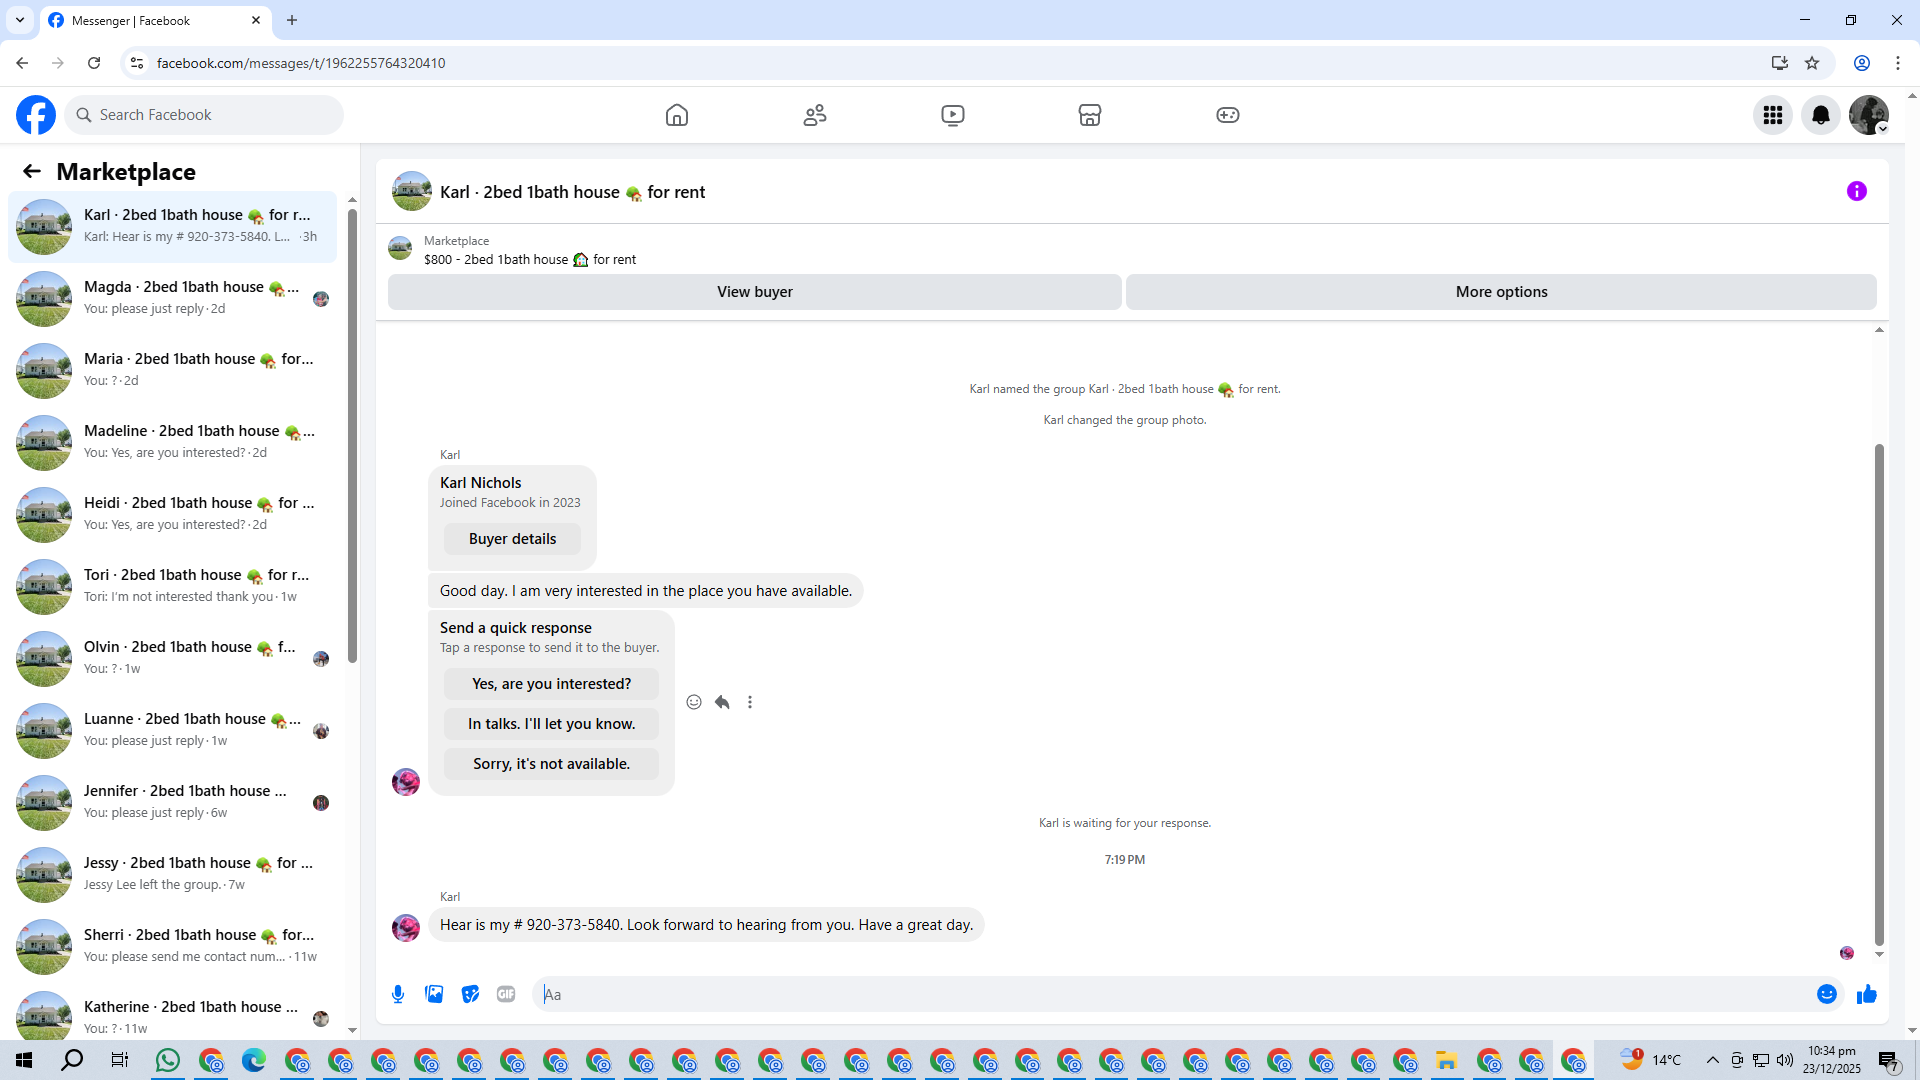Image resolution: width=1920 pixels, height=1080 pixels.
Task: React with emoji to the message
Action: tap(694, 702)
